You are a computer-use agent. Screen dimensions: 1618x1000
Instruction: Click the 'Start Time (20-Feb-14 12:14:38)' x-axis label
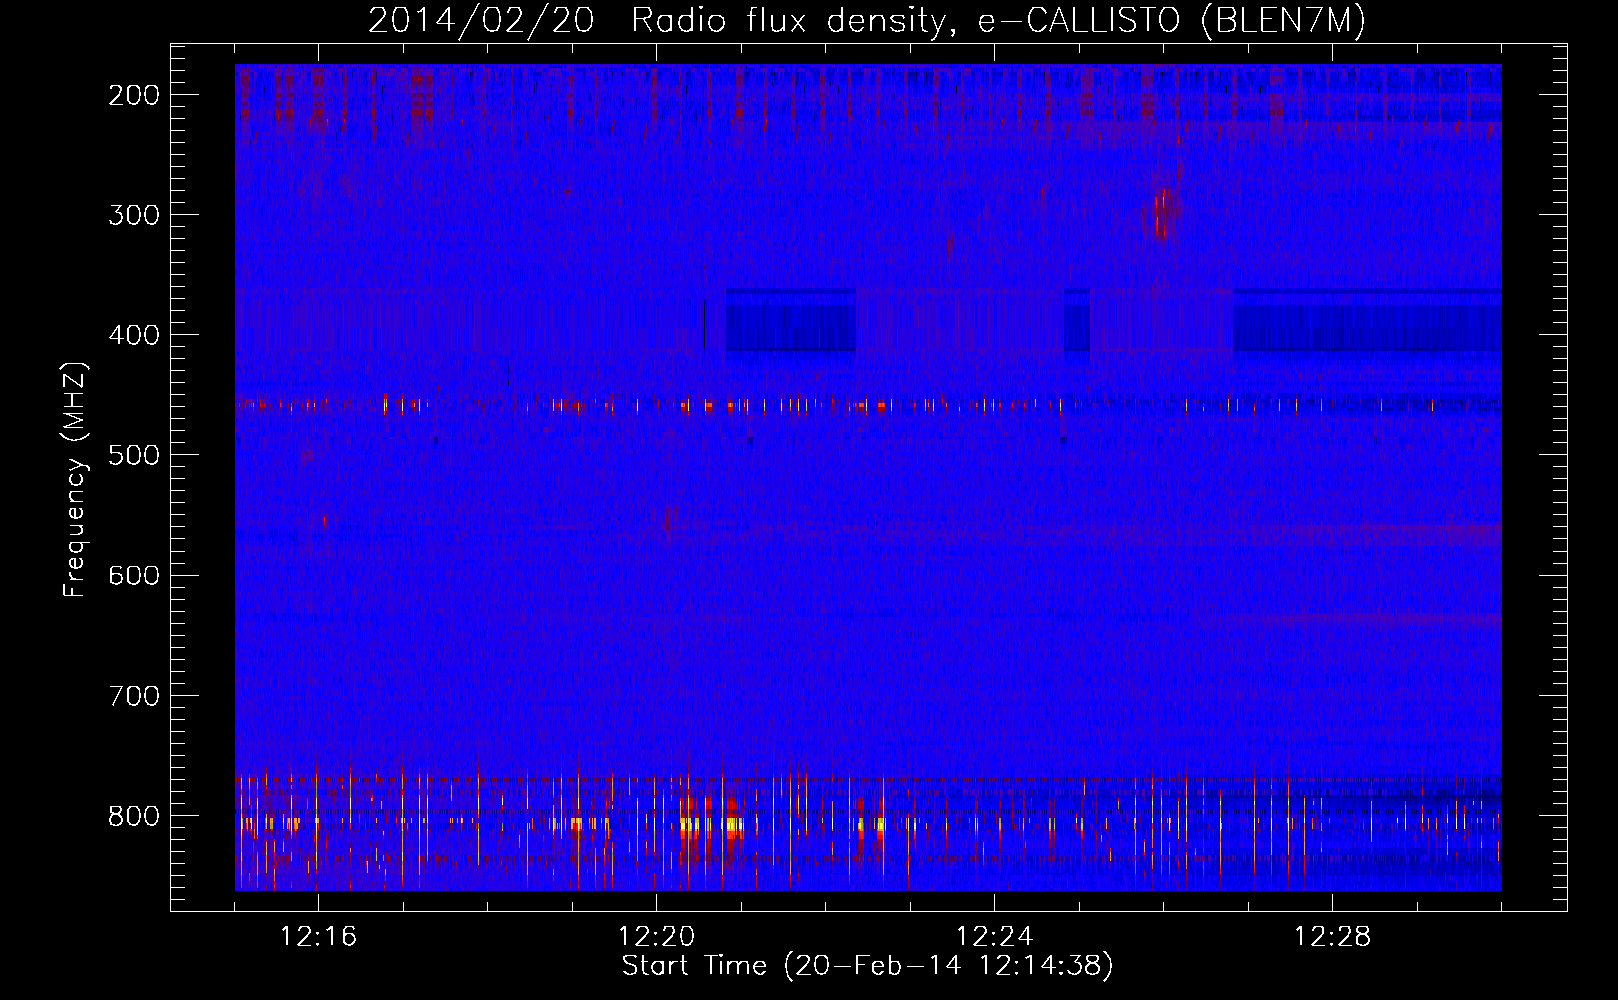click(x=867, y=966)
